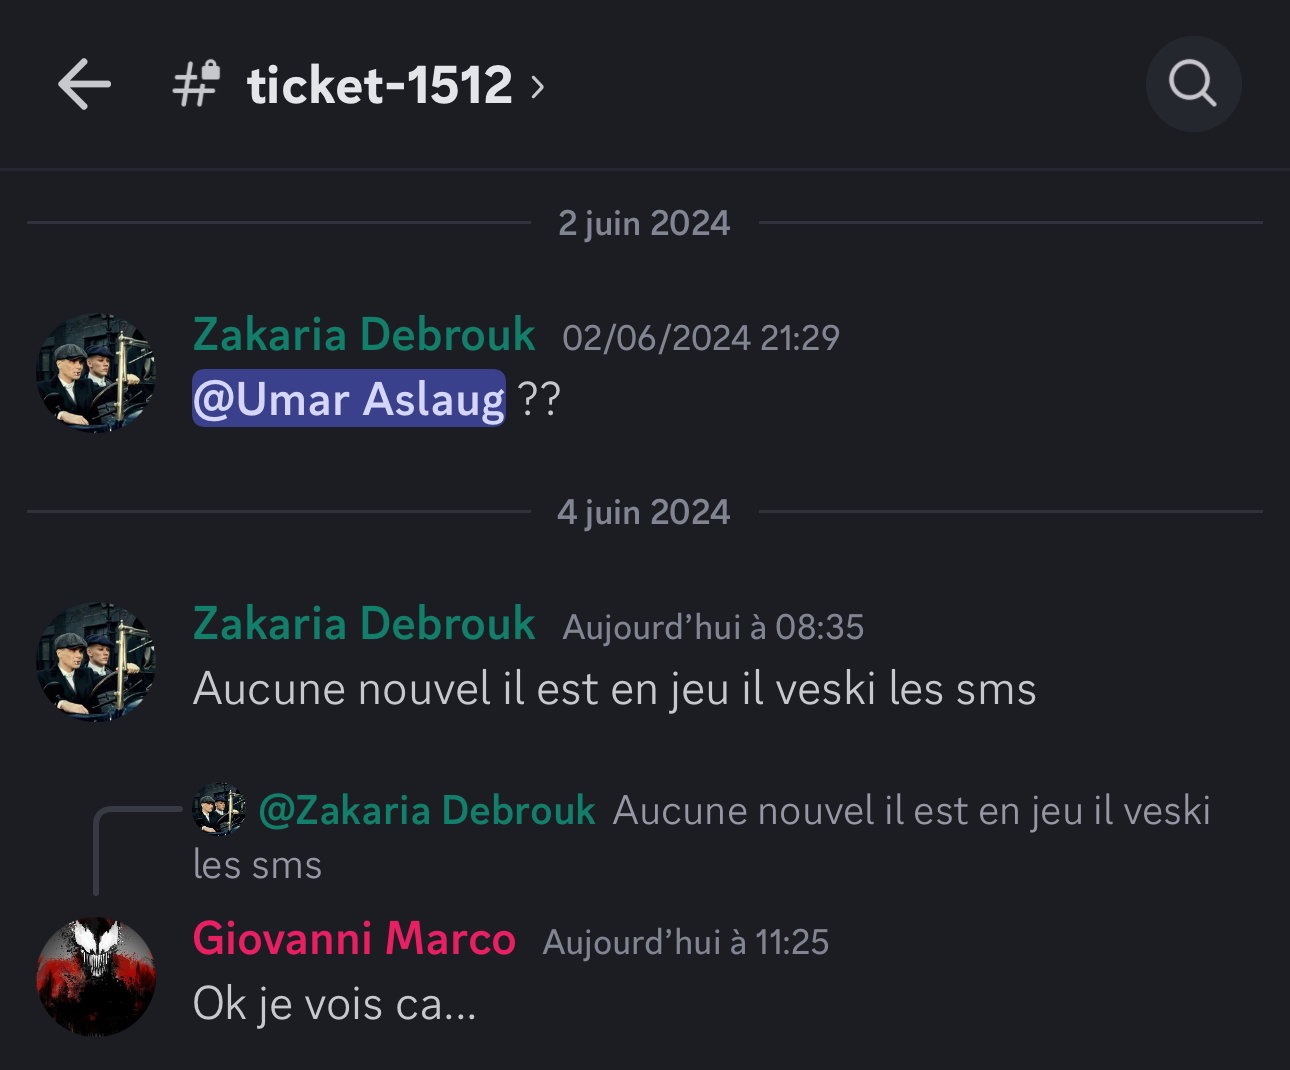The image size is (1290, 1070).
Task: Tap the 'Aujourd'hui à 11:25' timestamp
Action: tap(686, 942)
